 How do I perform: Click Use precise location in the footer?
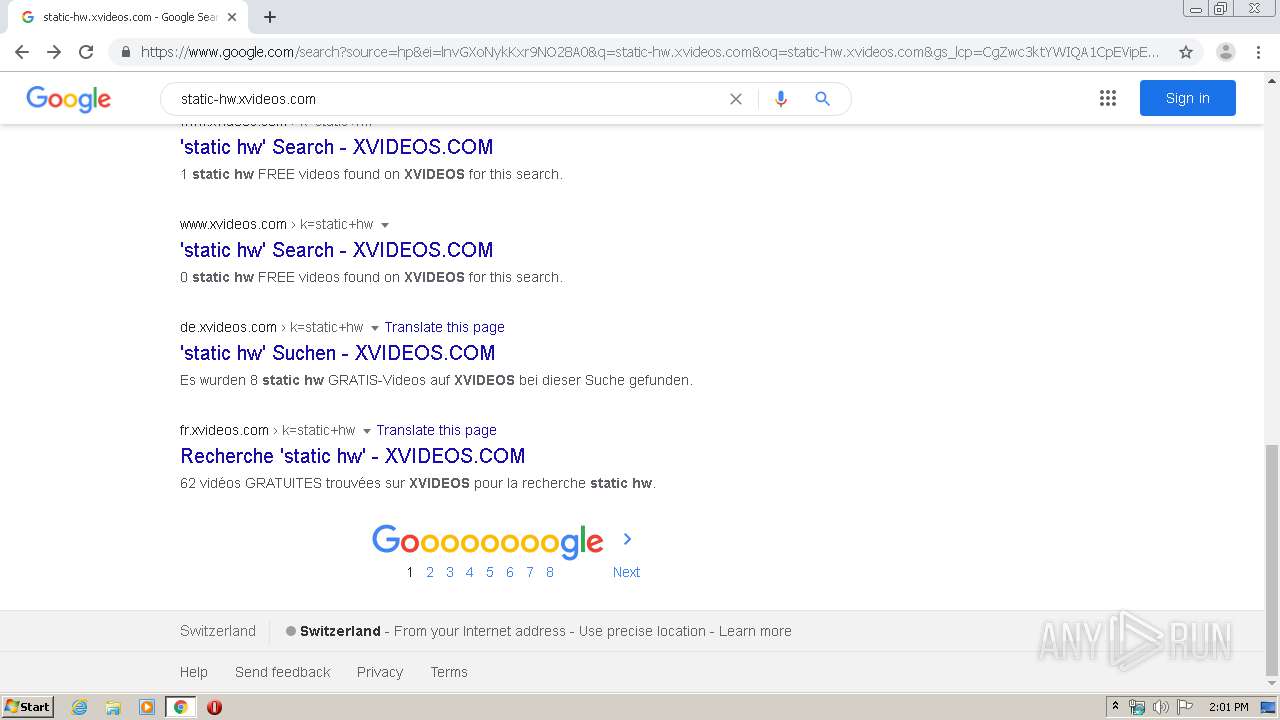[x=642, y=631]
